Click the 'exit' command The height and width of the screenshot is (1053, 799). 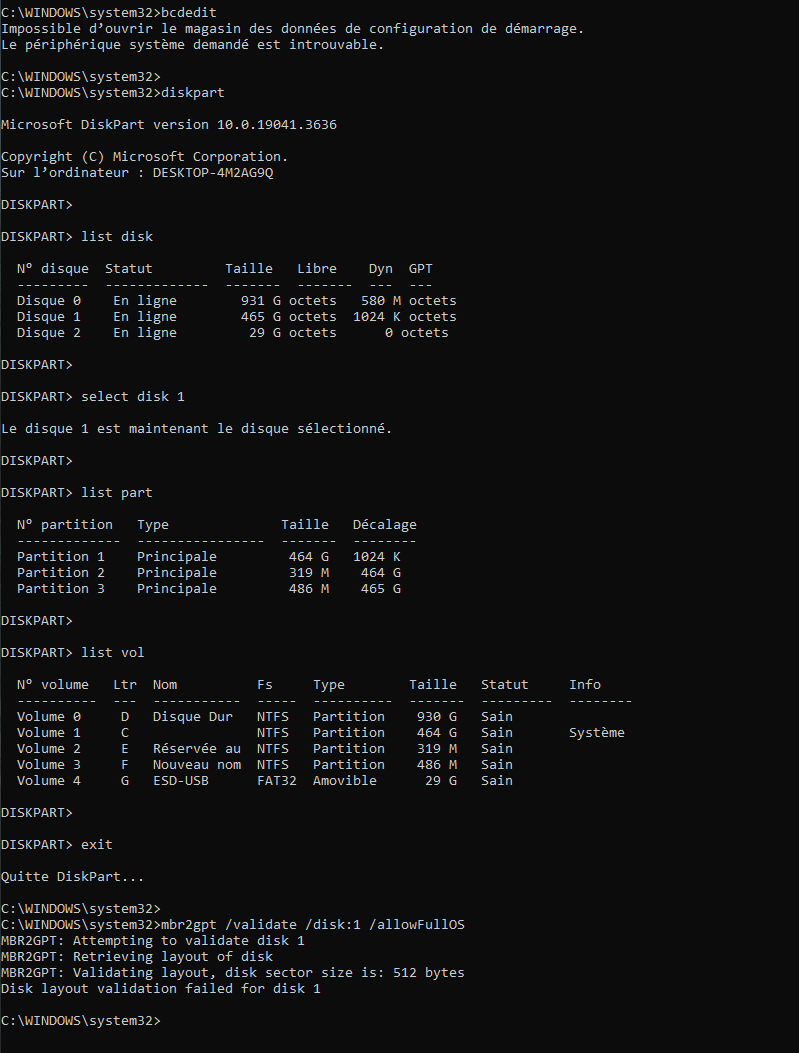[97, 845]
